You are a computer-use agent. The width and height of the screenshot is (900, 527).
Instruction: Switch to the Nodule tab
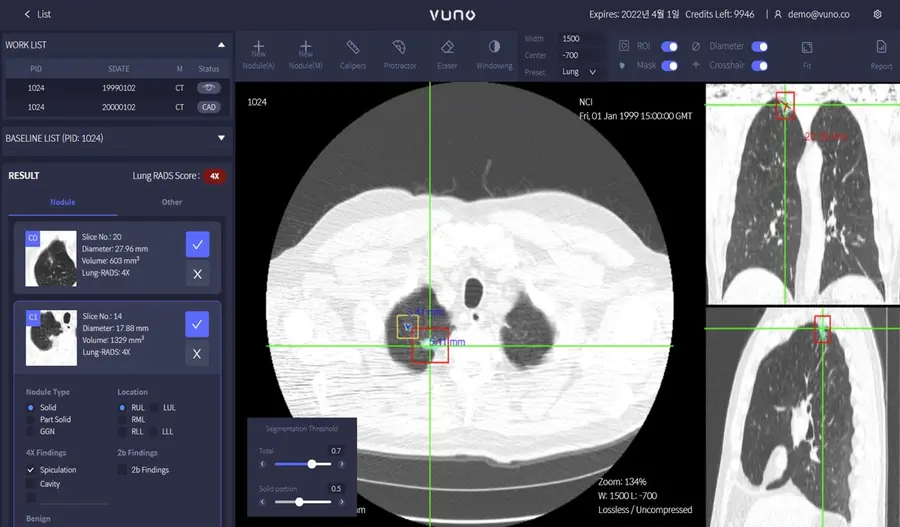pyautogui.click(x=63, y=202)
